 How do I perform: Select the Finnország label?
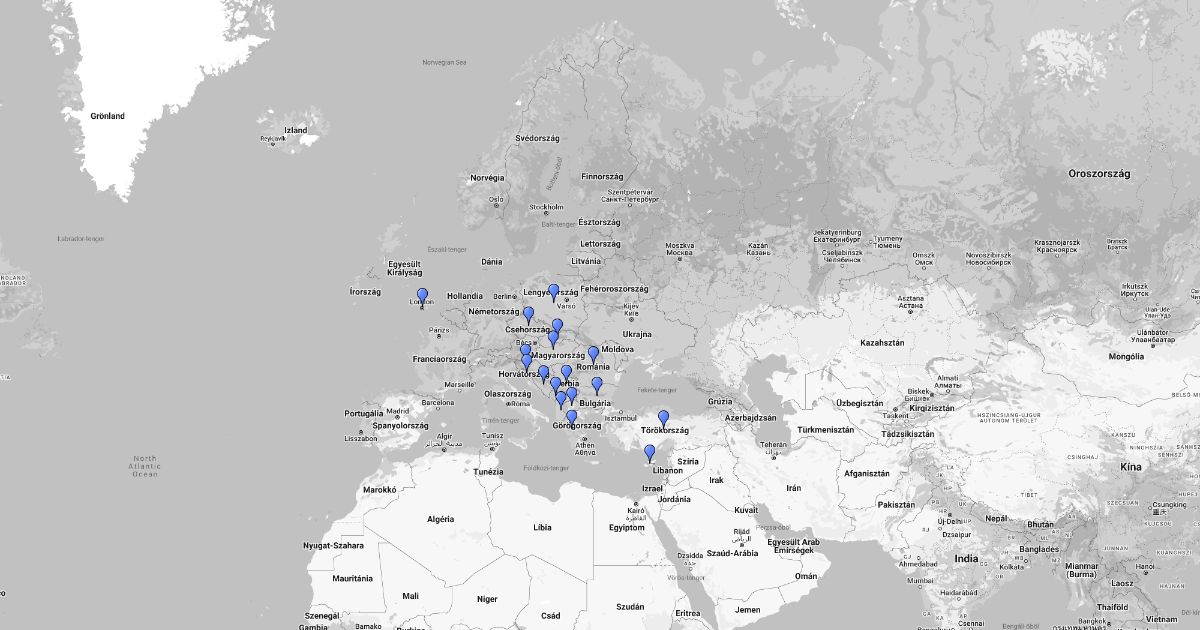(x=602, y=174)
